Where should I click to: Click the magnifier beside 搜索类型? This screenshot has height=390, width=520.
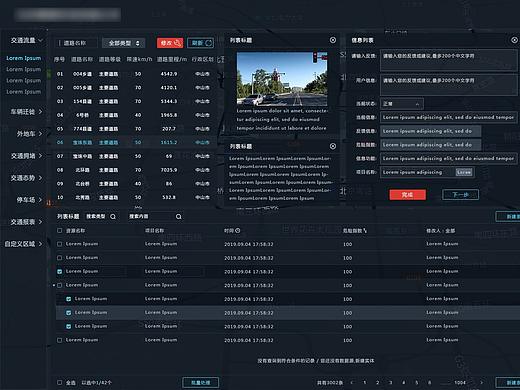click(x=113, y=217)
